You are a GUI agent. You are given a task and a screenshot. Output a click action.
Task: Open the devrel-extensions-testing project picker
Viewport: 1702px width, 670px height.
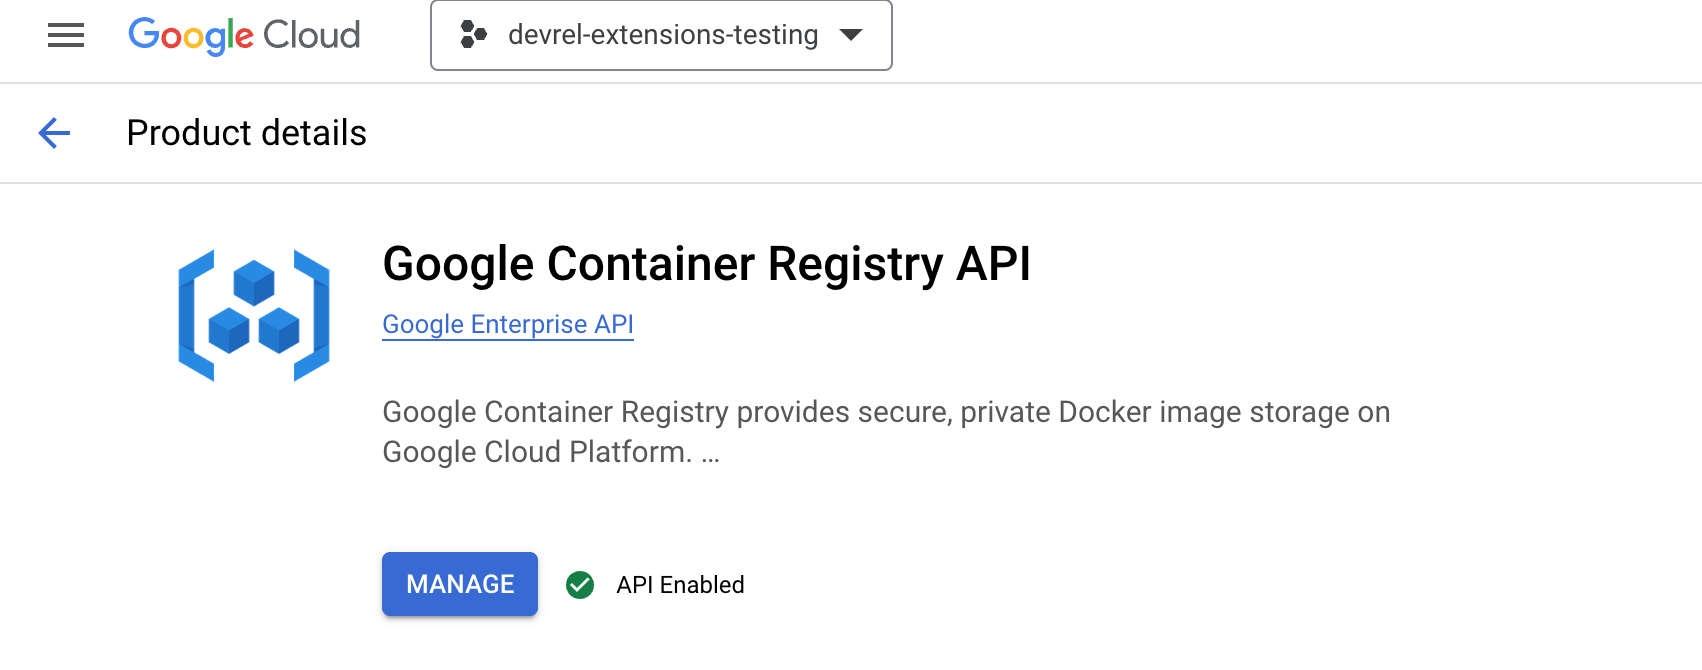click(662, 35)
